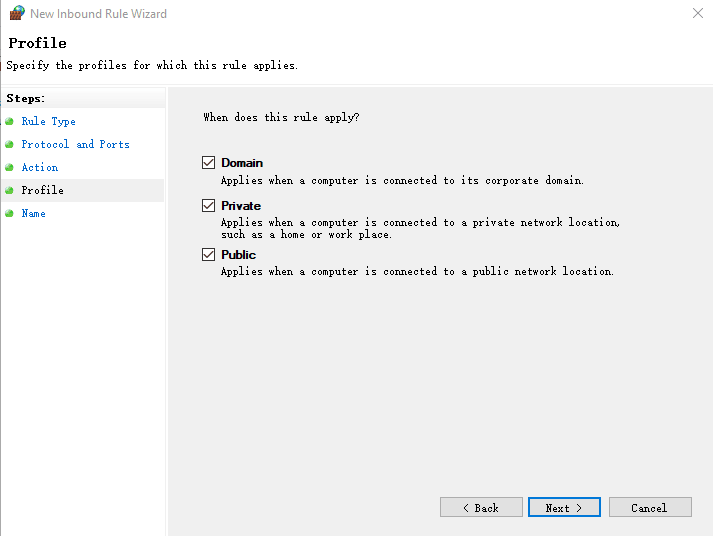713x536 pixels.
Task: Click the green bullet beside Name step
Action: (10, 213)
